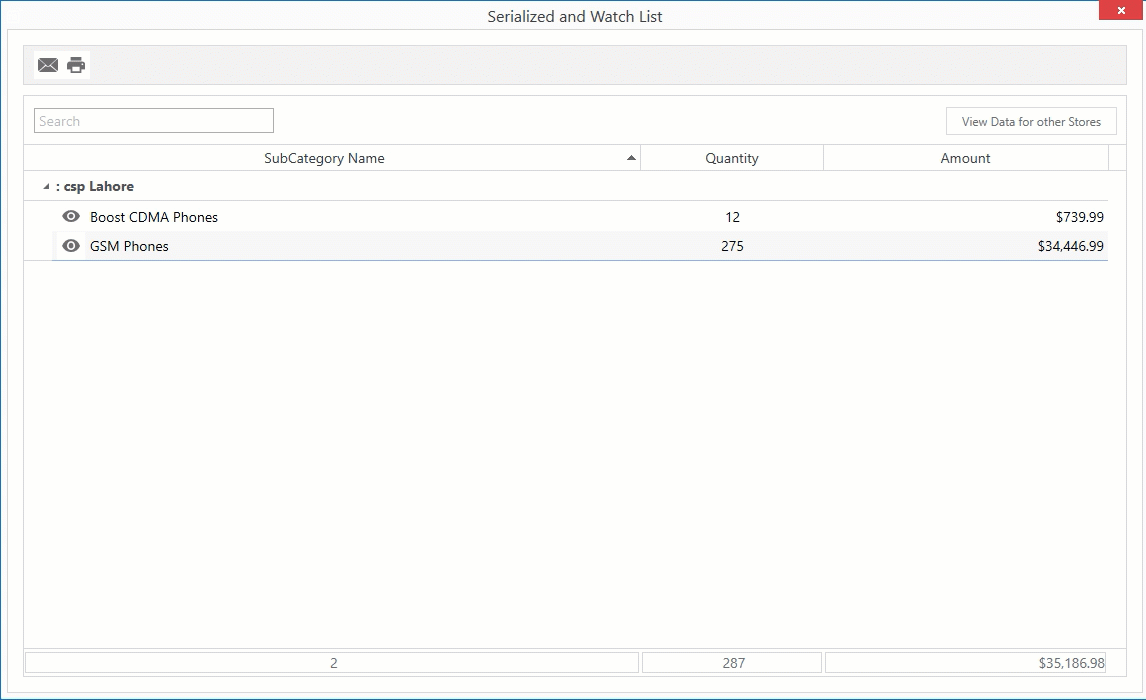Viewport: 1146px width, 700px height.
Task: Click the eye icon beside Boost CDMA Phones
Action: pyautogui.click(x=70, y=216)
